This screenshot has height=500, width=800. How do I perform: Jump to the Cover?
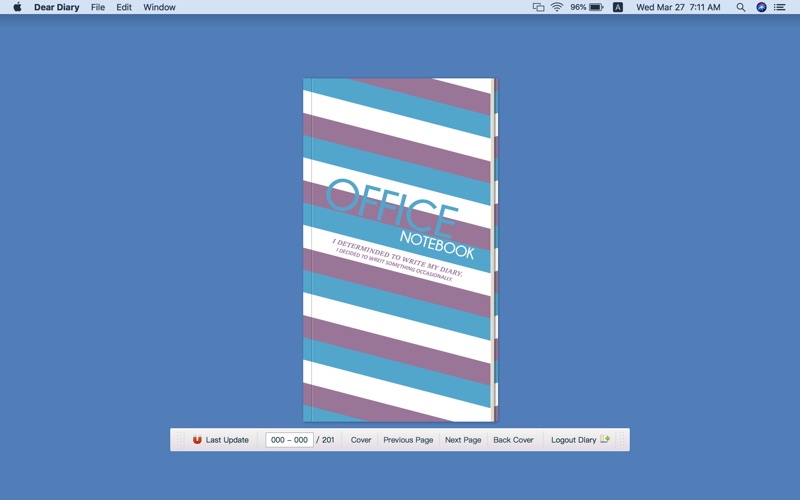[x=361, y=440]
